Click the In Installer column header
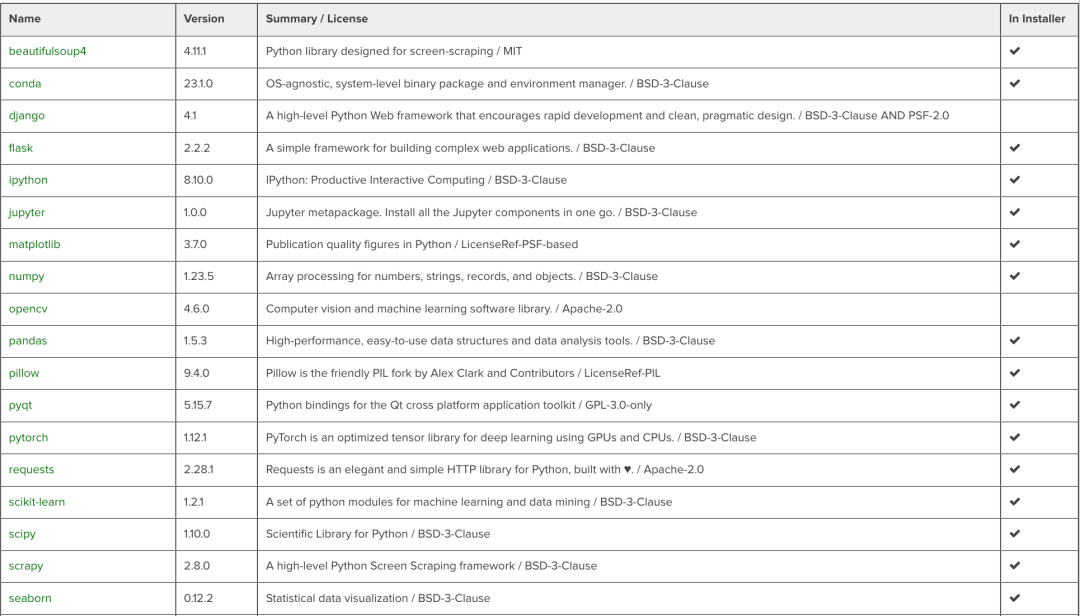The height and width of the screenshot is (616, 1080). pyautogui.click(x=1037, y=19)
